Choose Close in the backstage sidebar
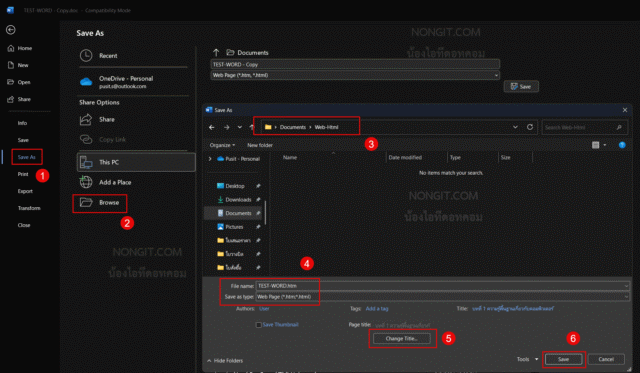The width and height of the screenshot is (640, 373). [24, 225]
